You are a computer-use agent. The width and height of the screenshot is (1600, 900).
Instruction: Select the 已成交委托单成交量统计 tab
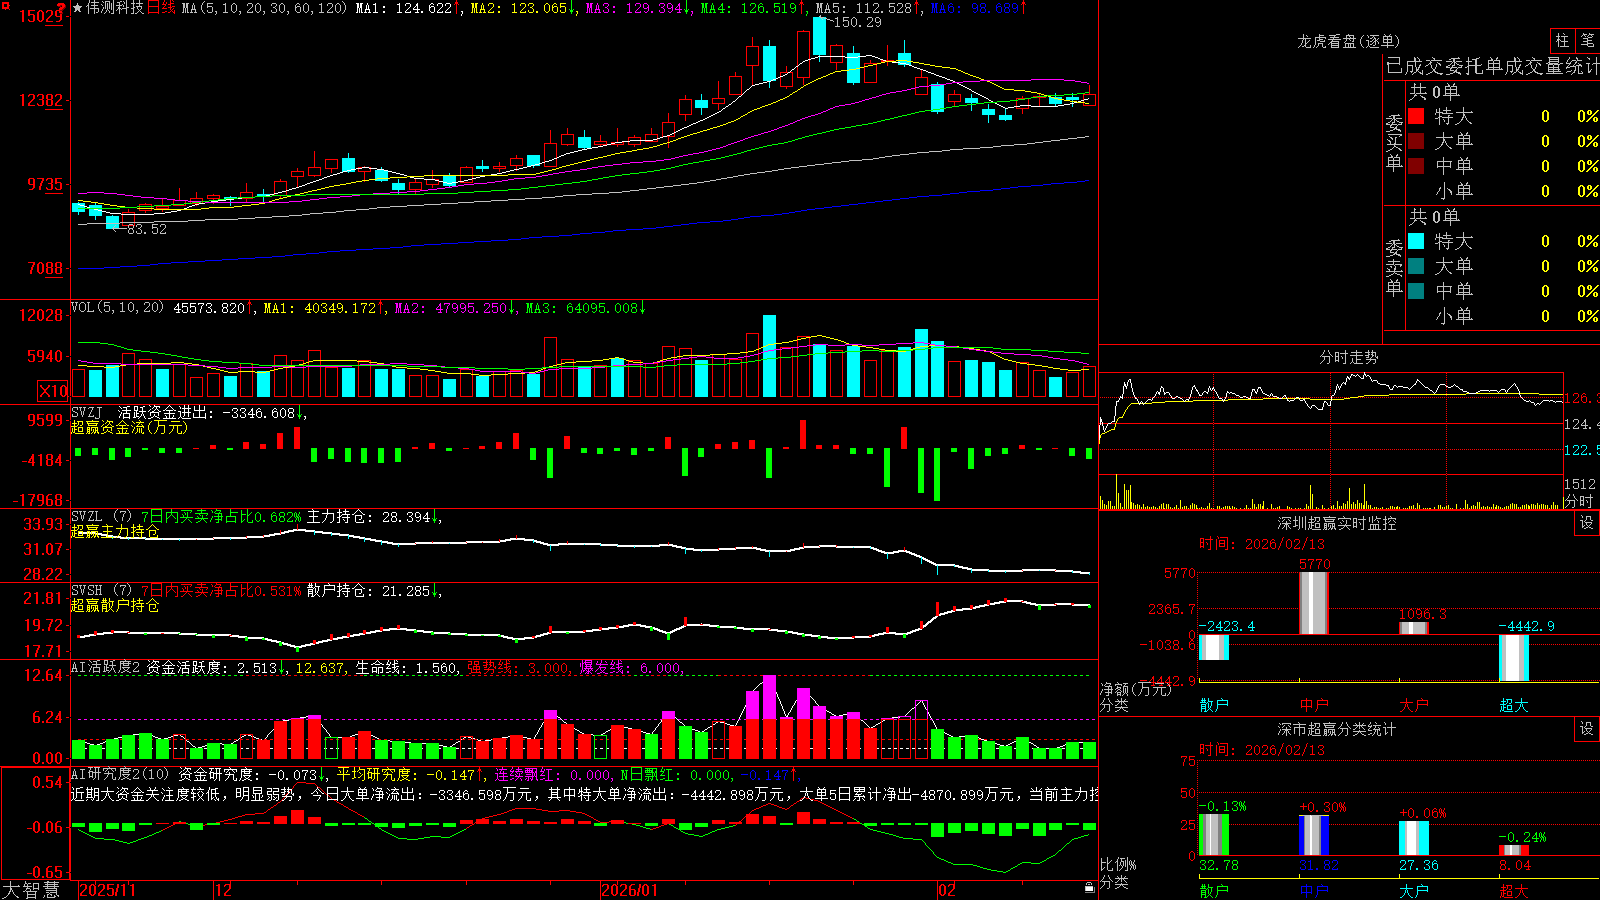(1492, 66)
